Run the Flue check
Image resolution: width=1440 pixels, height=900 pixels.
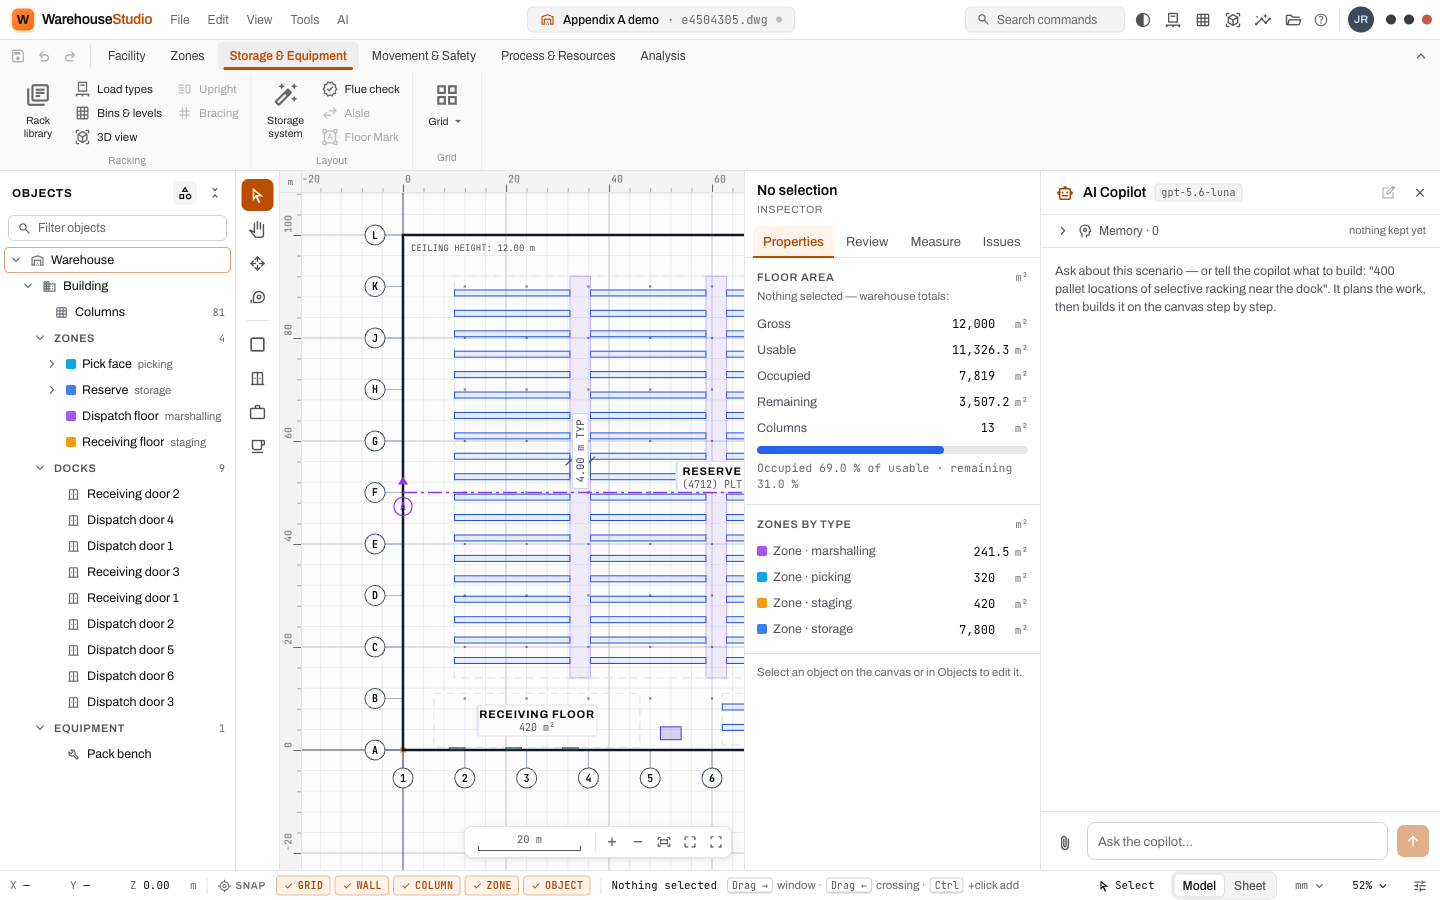(361, 89)
